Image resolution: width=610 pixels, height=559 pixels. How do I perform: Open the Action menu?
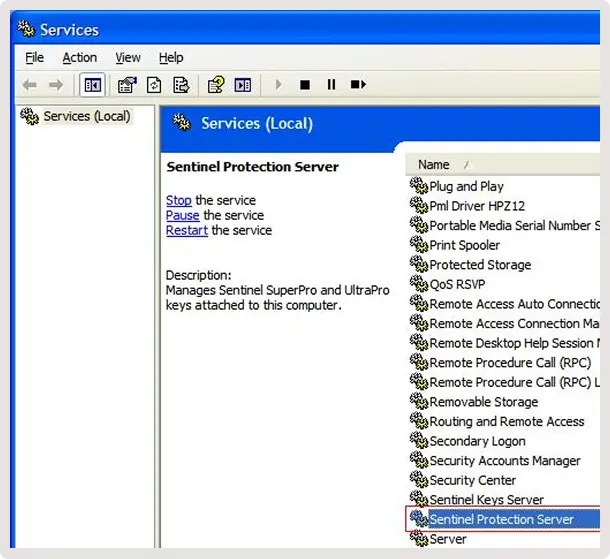coord(80,58)
